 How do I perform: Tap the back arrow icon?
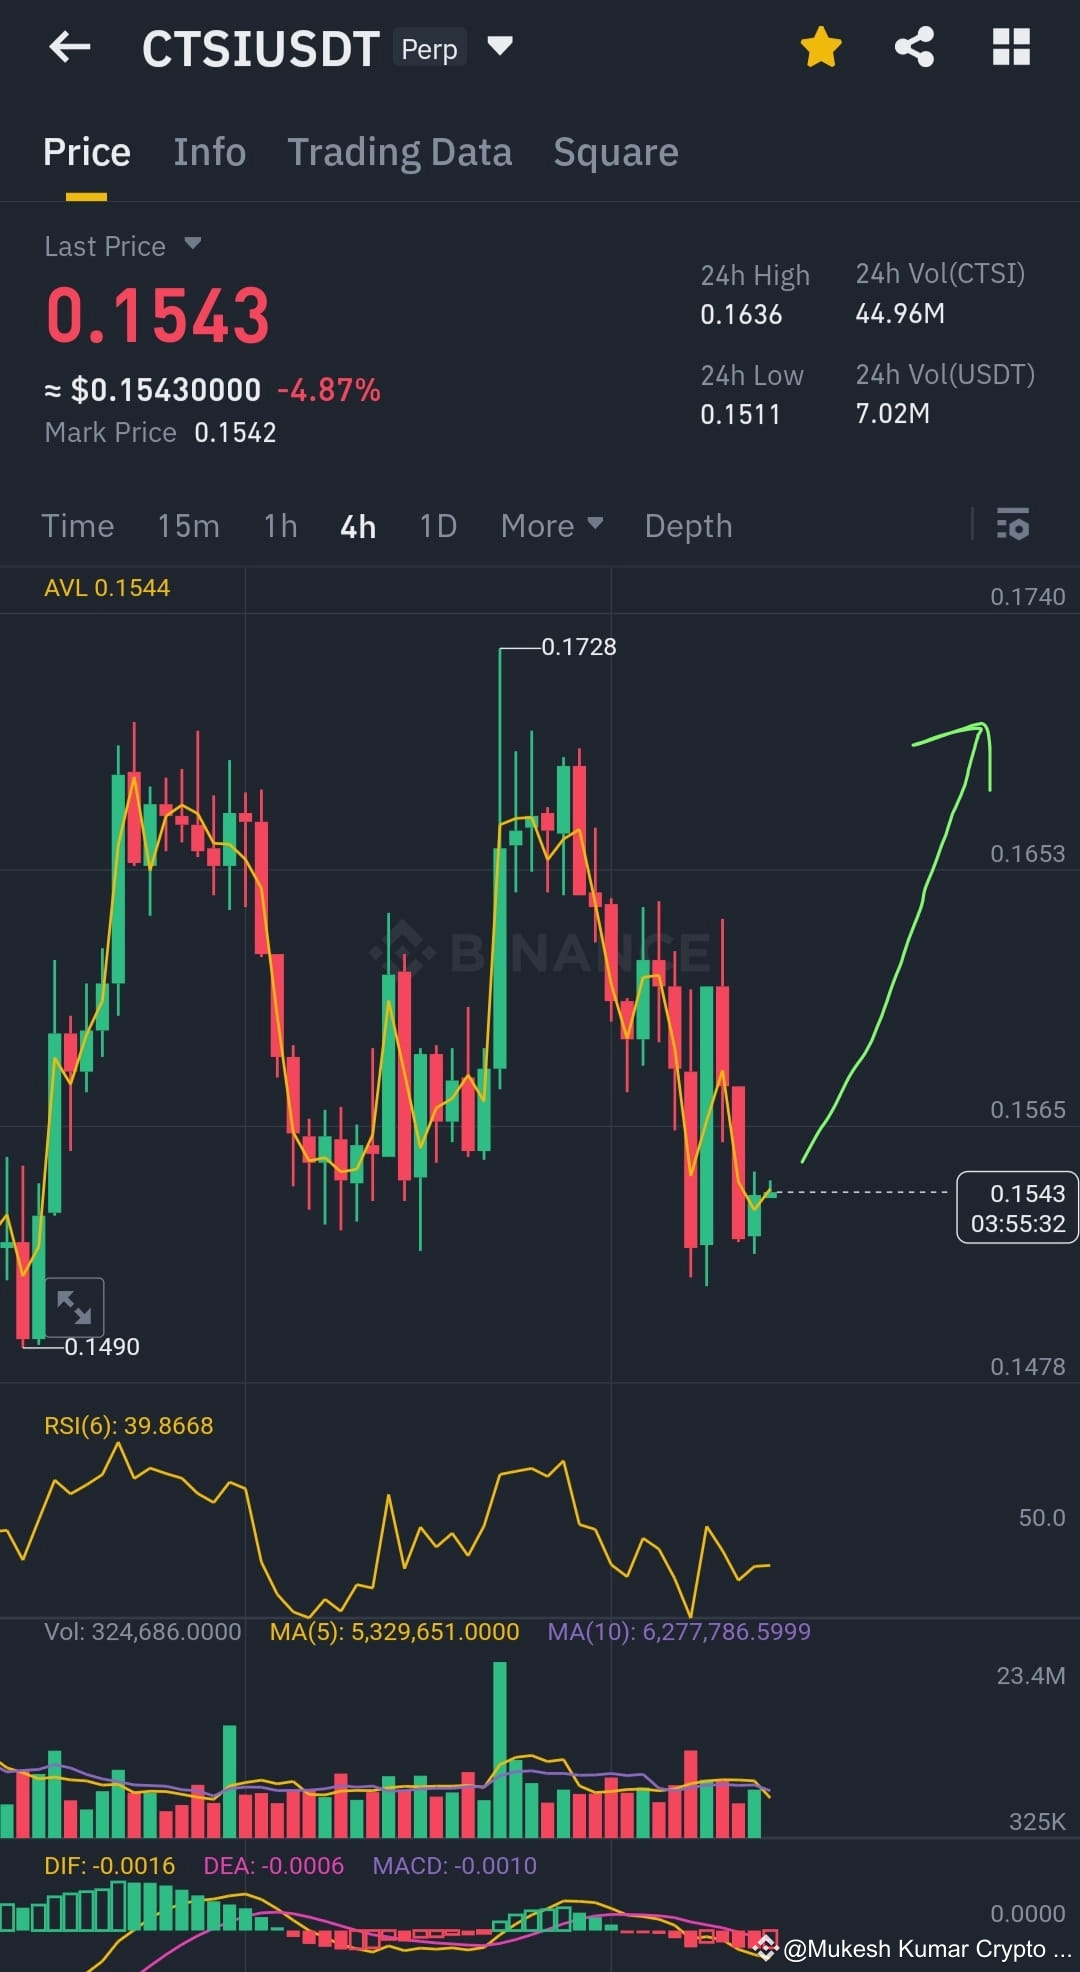(x=70, y=46)
